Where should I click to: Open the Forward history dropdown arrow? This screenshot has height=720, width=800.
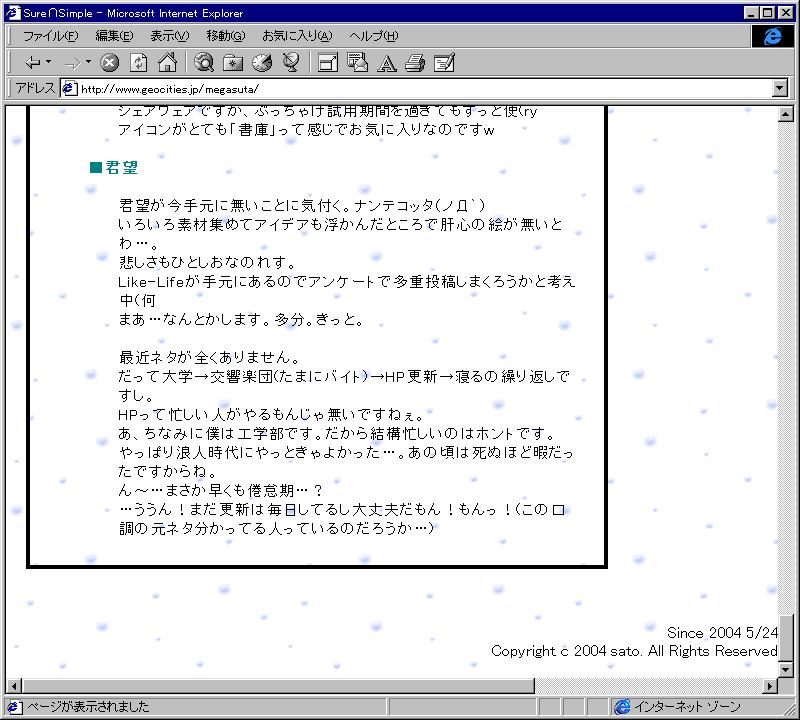click(88, 62)
